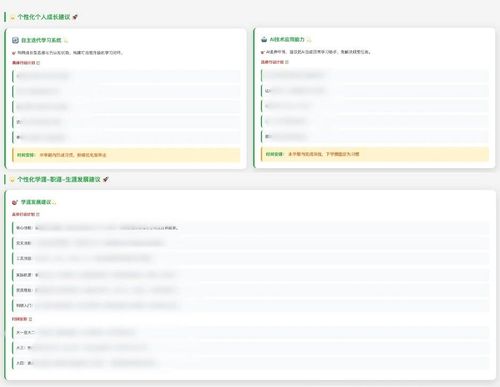Viewport: 500px width, 387px height.
Task: Click the 学涯发展建议 card title
Action: pyautogui.click(x=36, y=202)
